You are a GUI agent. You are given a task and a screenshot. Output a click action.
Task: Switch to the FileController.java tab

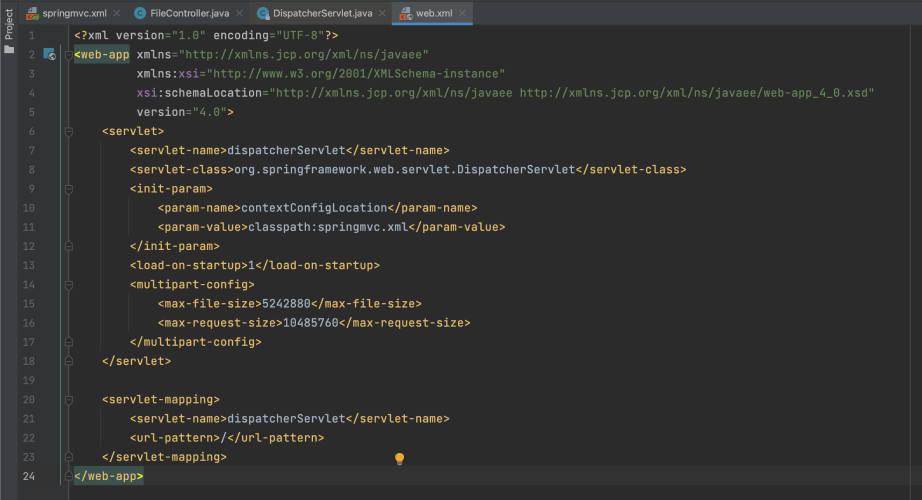(x=190, y=14)
